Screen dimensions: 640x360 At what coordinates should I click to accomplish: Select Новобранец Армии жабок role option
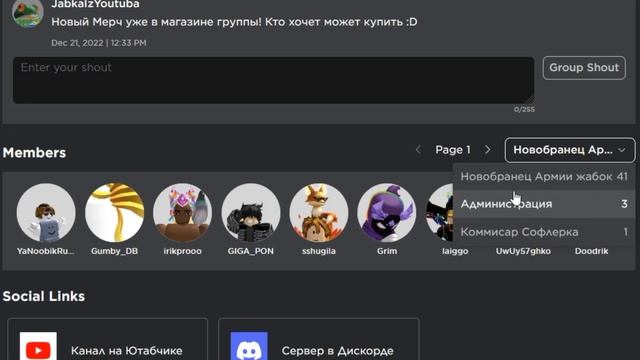(544, 176)
